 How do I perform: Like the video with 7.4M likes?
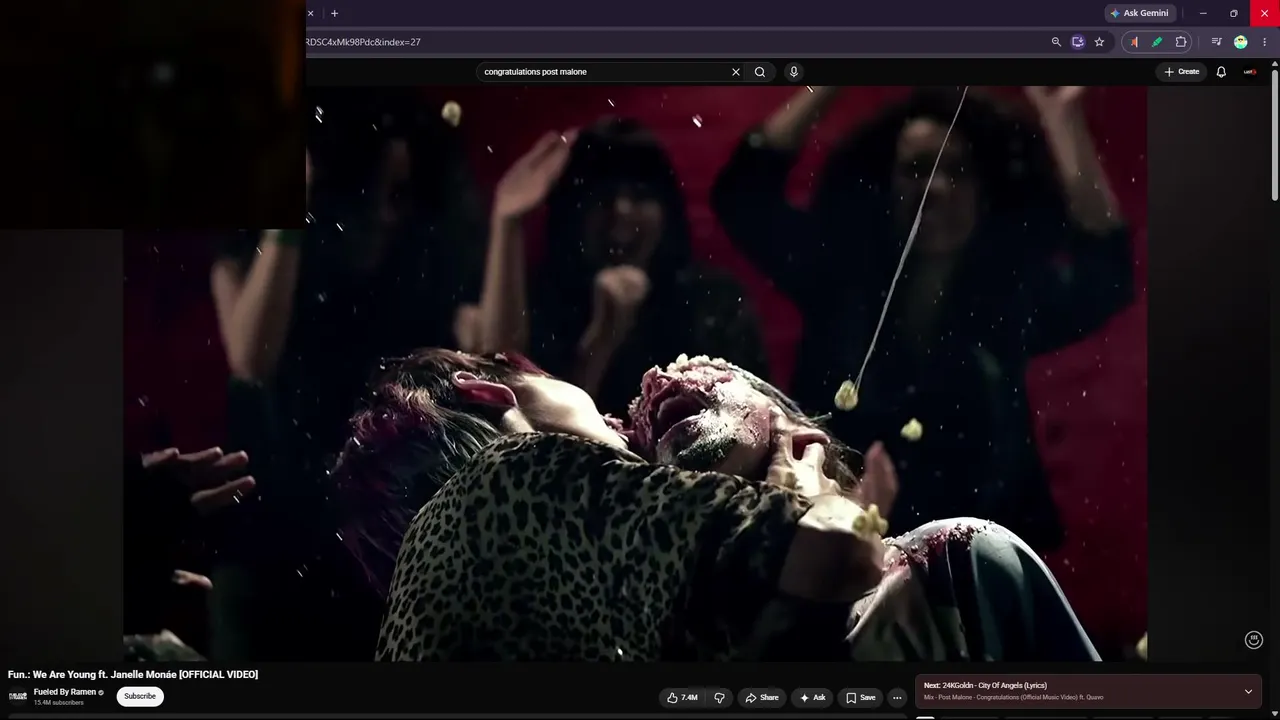682,698
